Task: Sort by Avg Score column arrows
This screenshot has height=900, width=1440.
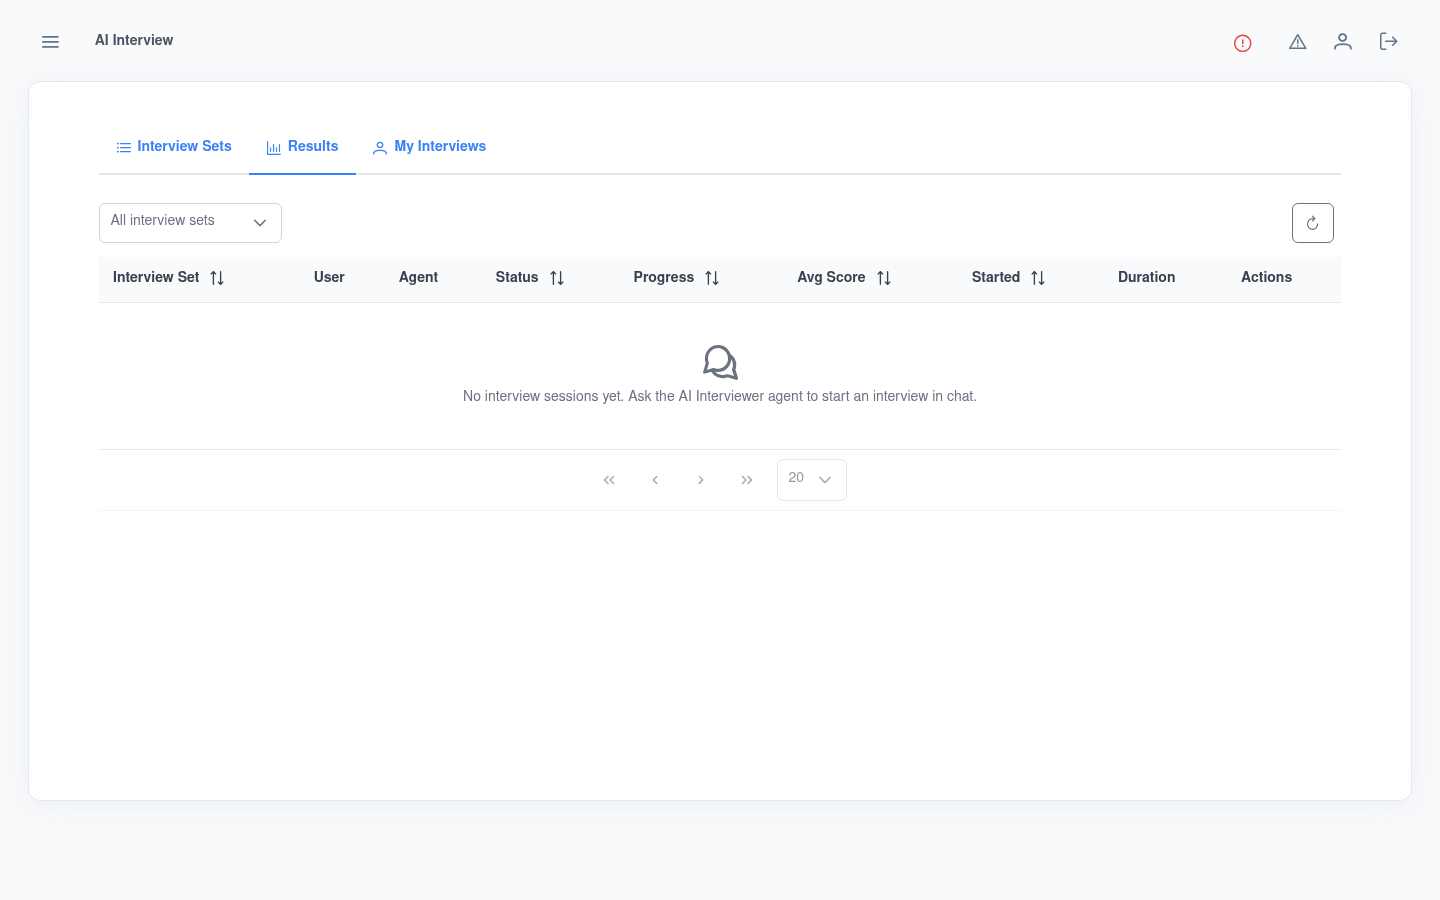Action: 884,278
